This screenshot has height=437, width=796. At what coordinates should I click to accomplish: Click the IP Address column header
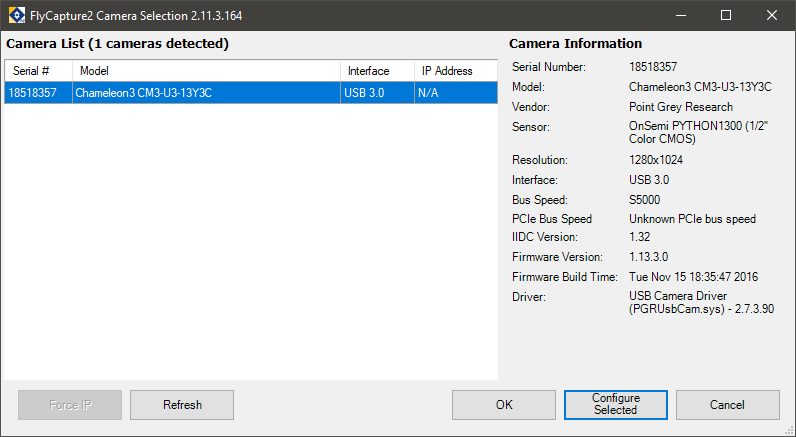456,71
